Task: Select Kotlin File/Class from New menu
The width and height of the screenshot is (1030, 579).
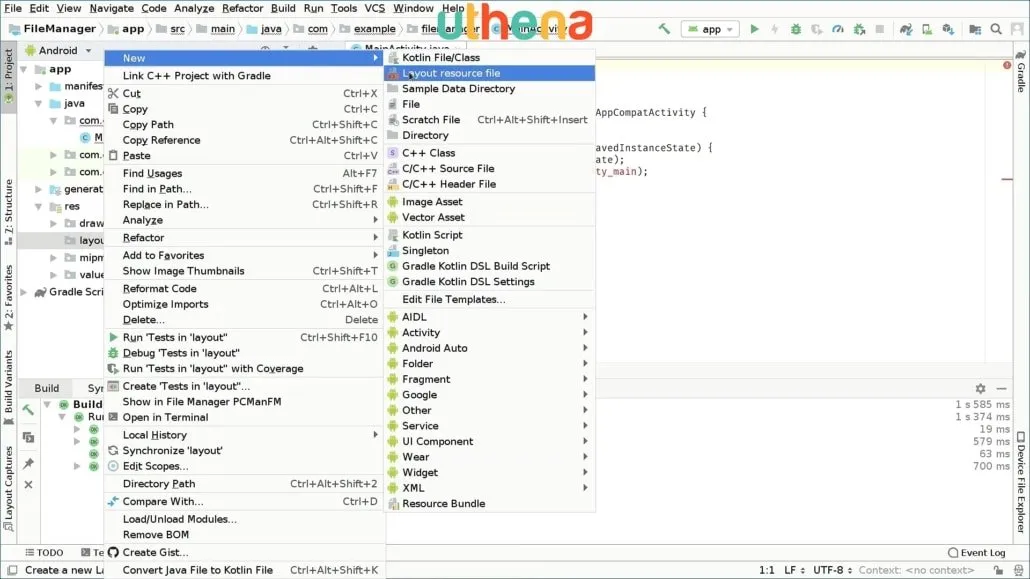Action: [489, 57]
